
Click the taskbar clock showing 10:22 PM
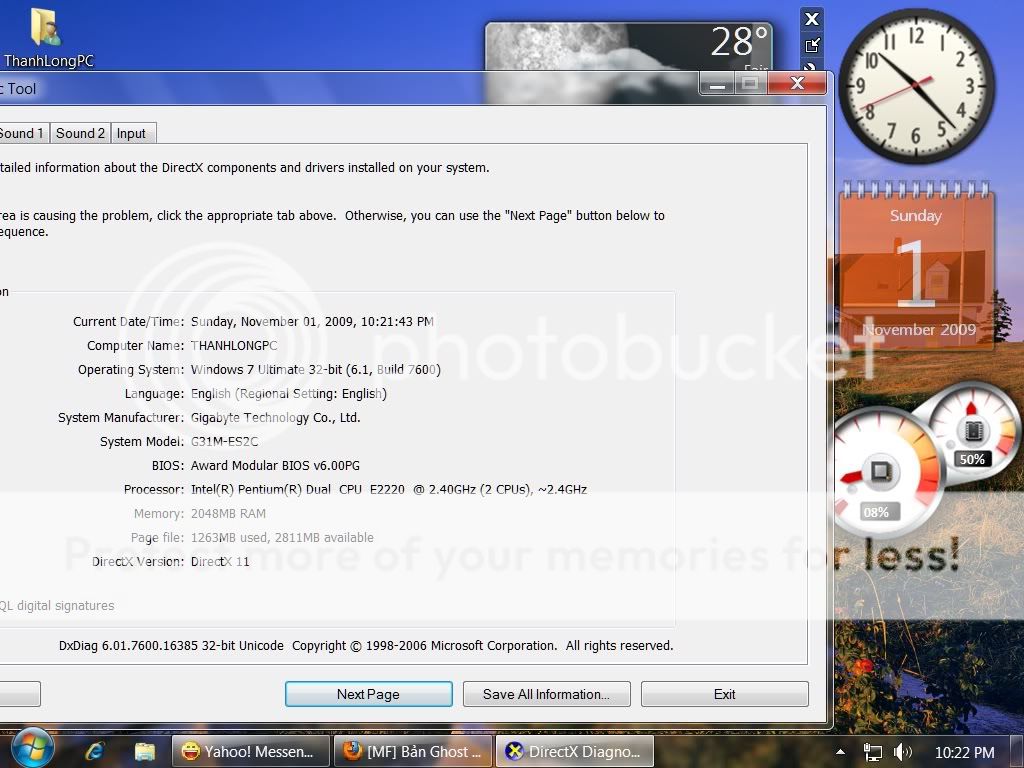964,752
